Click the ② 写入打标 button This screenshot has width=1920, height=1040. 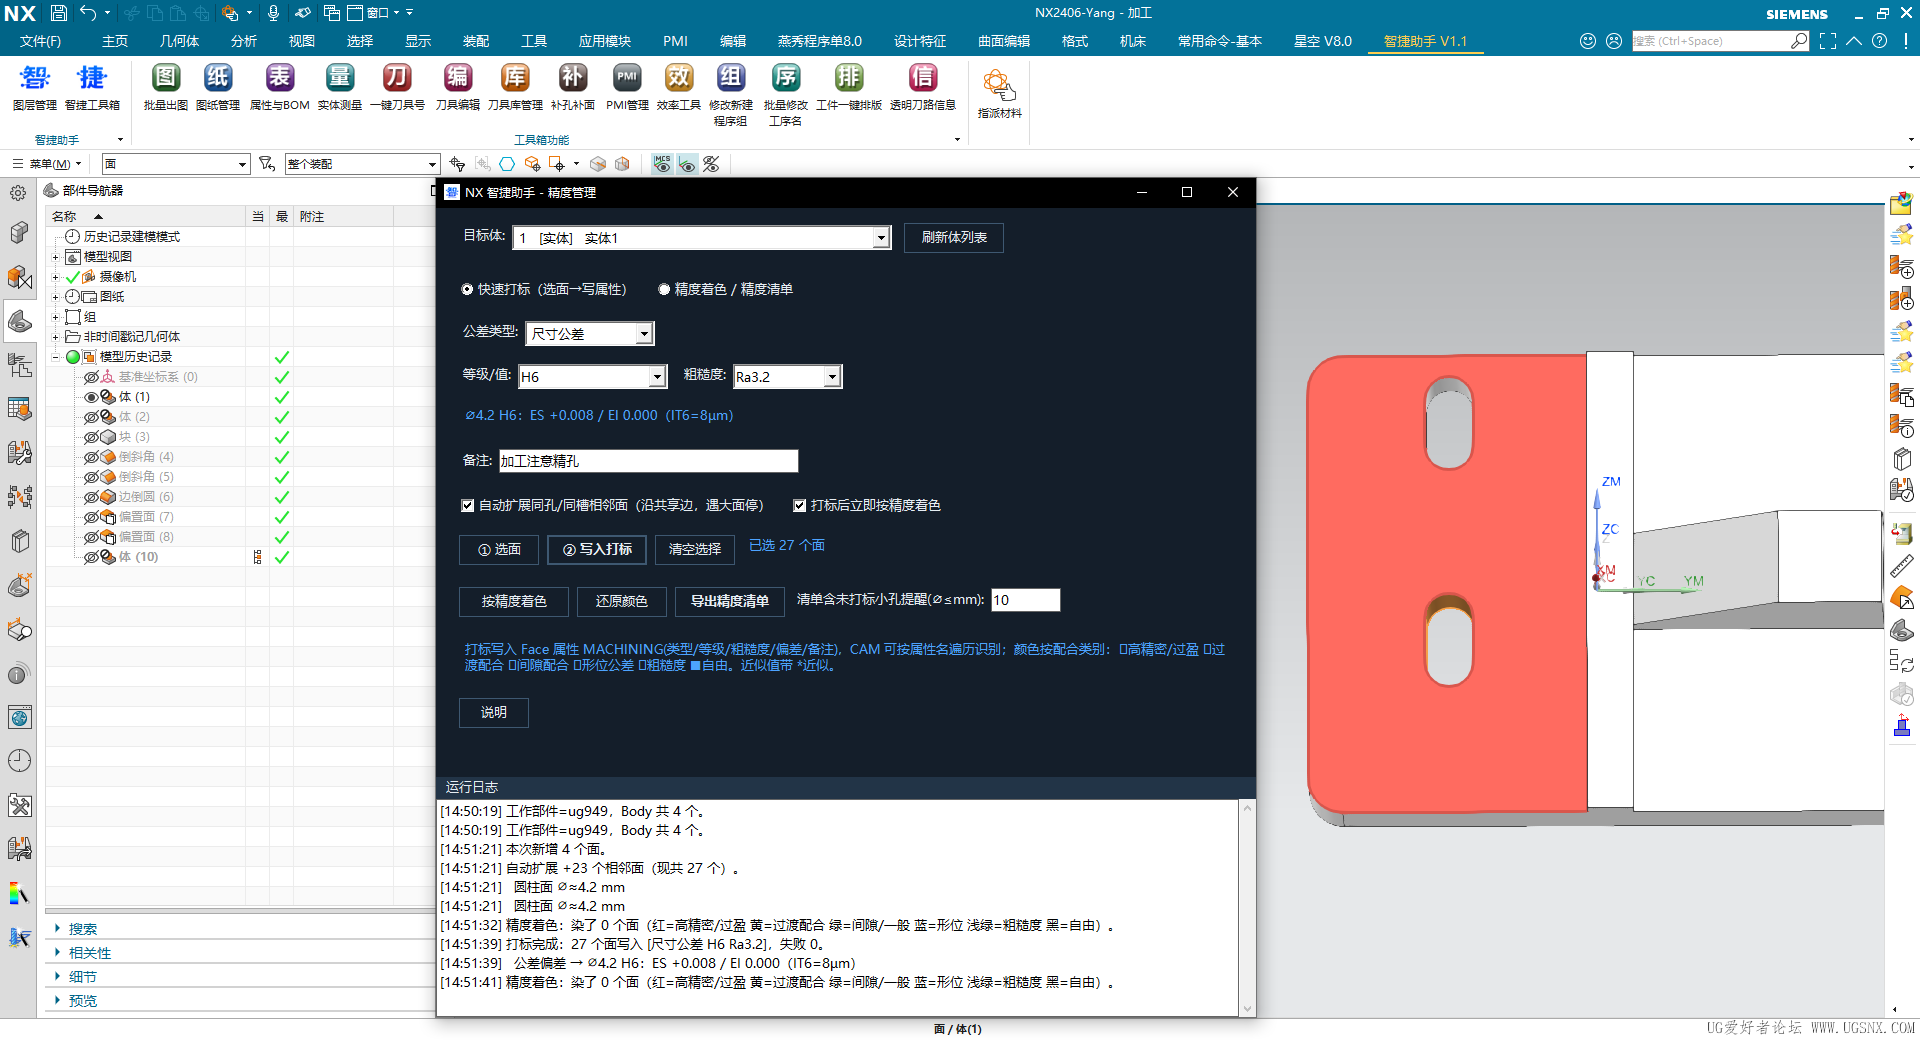click(597, 549)
